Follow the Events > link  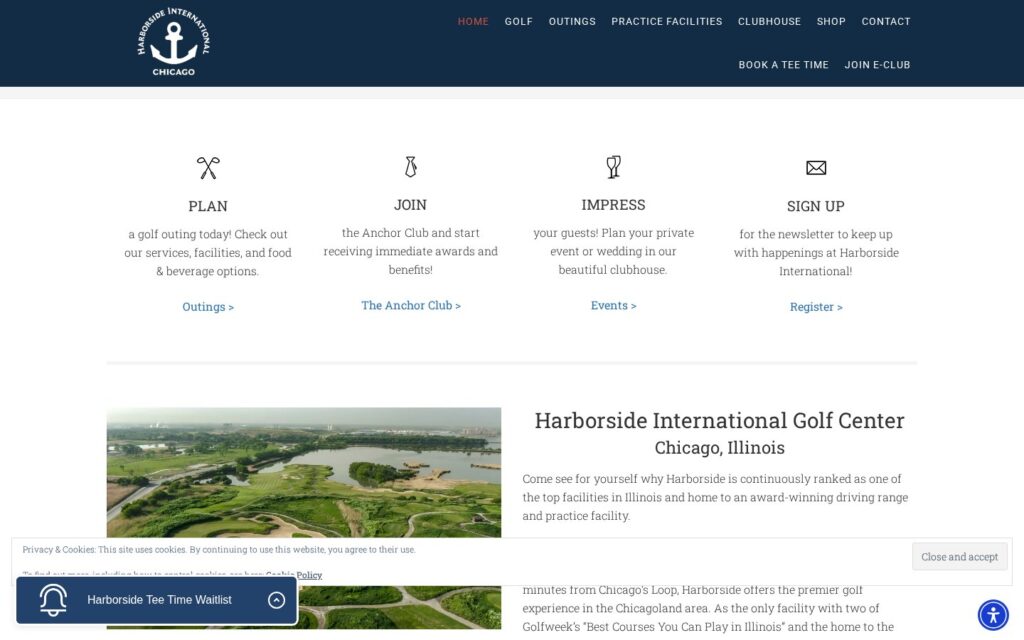tap(613, 305)
